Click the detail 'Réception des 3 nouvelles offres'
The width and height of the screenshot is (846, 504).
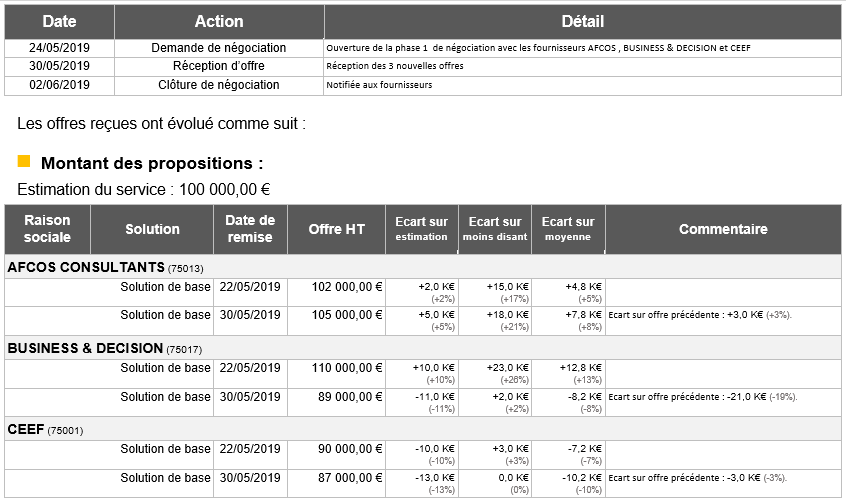click(395, 66)
